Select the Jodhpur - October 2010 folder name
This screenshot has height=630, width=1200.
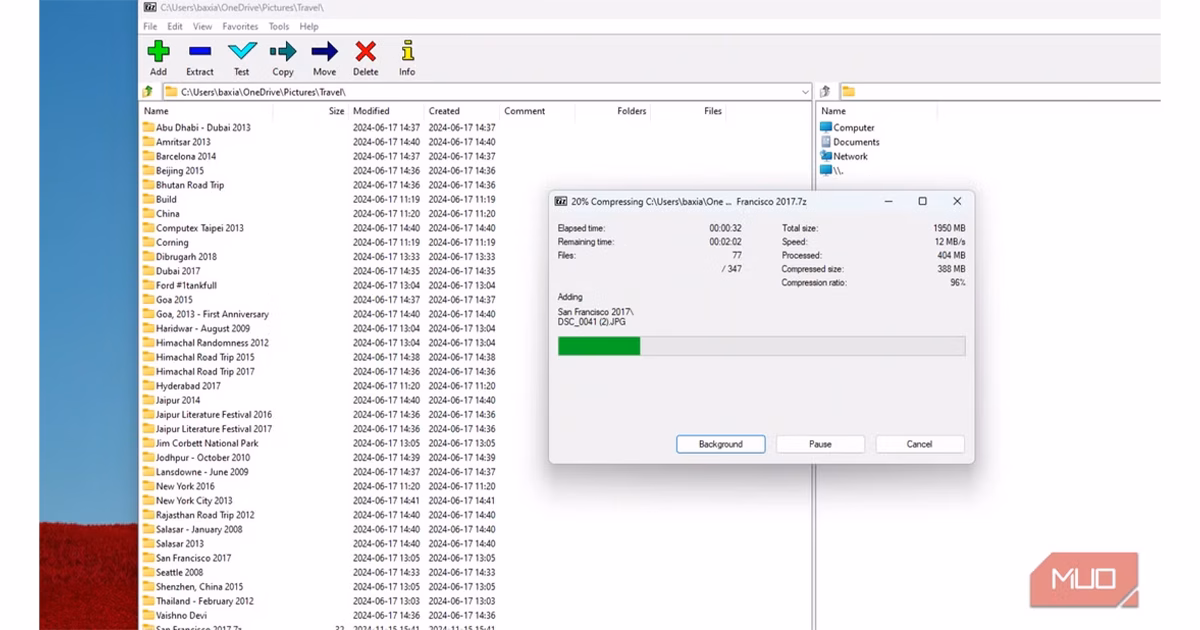click(203, 457)
